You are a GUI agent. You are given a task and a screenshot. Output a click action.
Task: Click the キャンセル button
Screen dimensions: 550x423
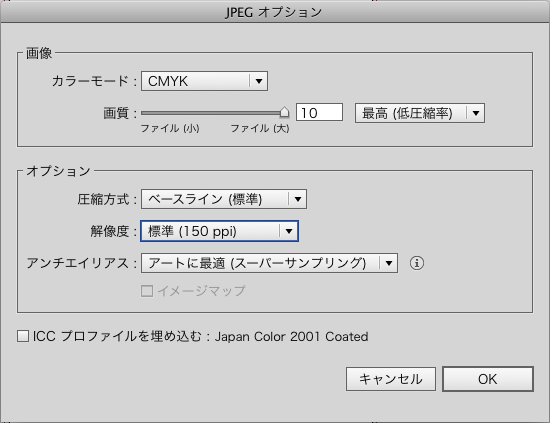391,379
